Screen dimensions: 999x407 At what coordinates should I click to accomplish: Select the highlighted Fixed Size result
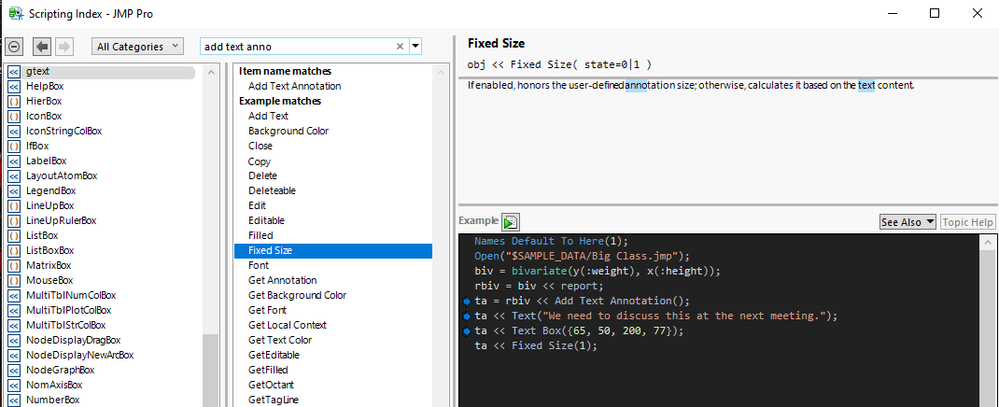(x=333, y=250)
